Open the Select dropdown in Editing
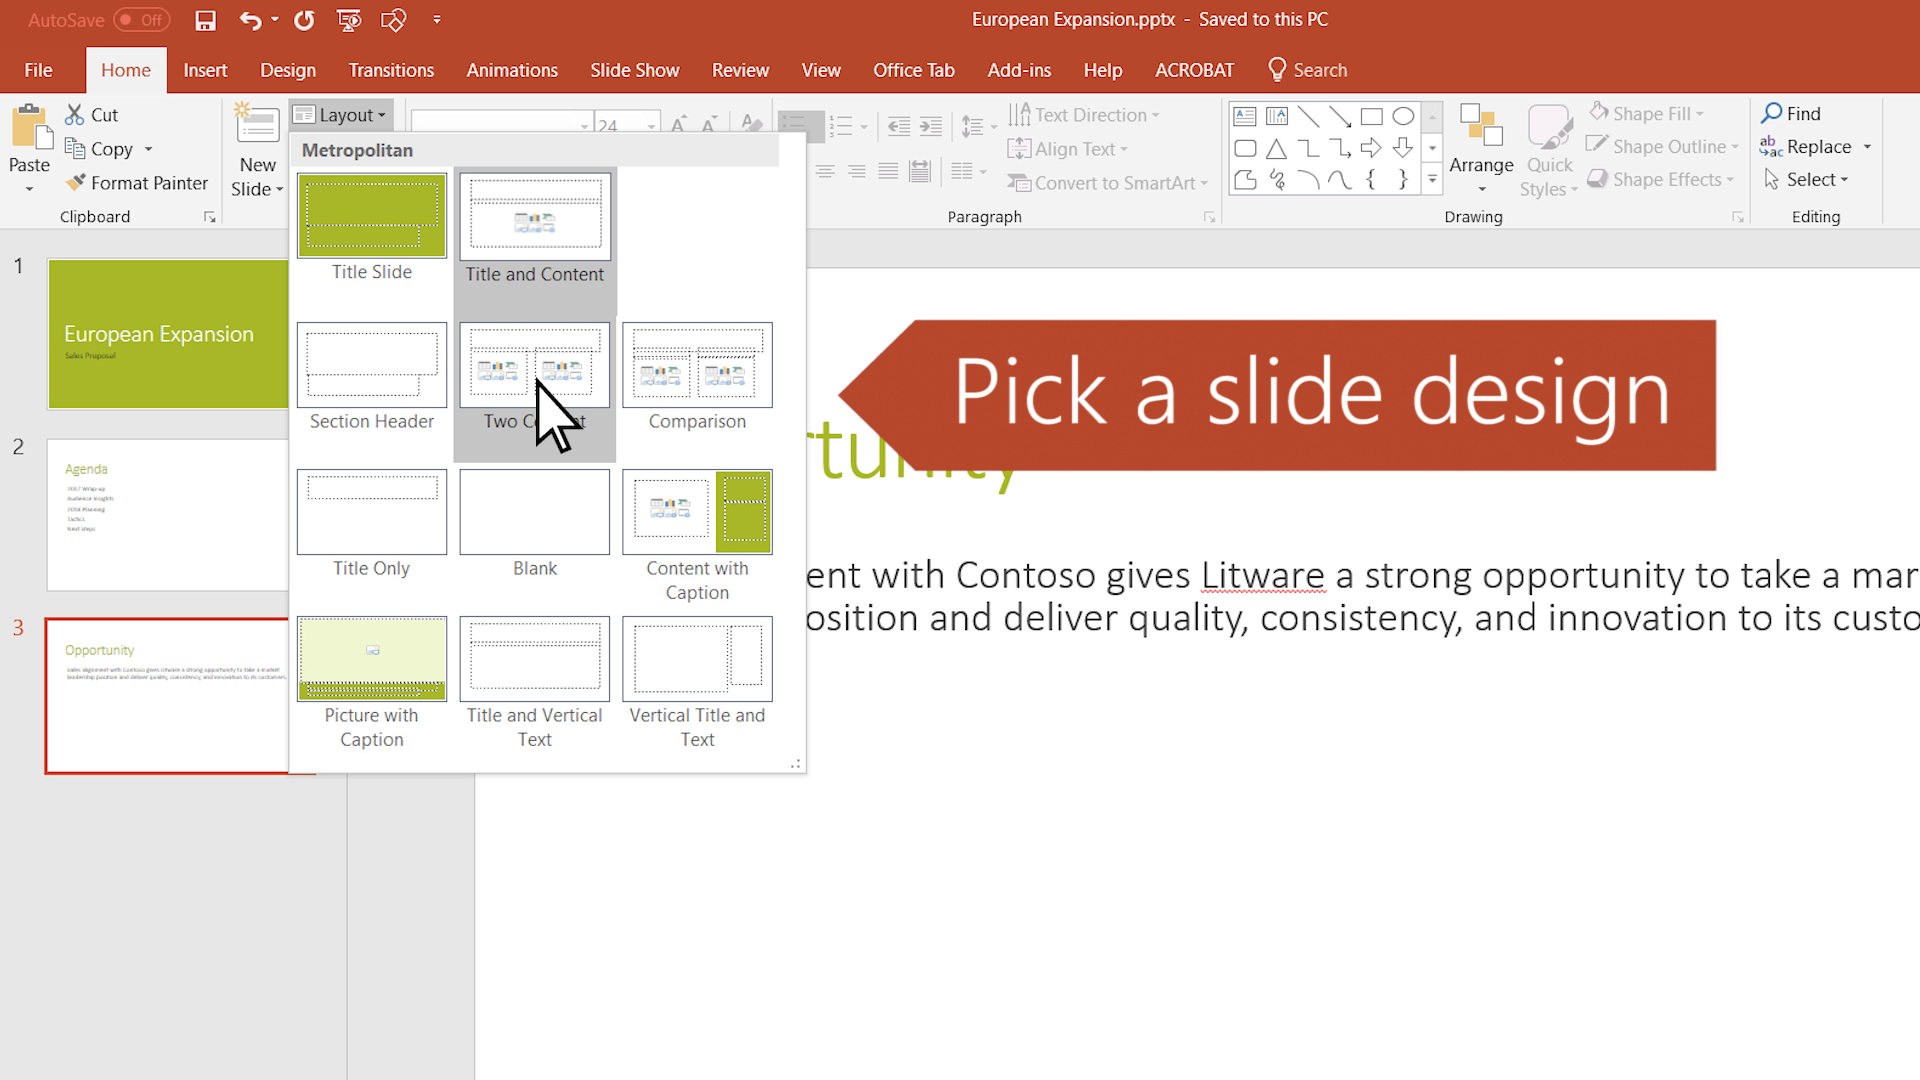The image size is (1920, 1080). [1806, 179]
